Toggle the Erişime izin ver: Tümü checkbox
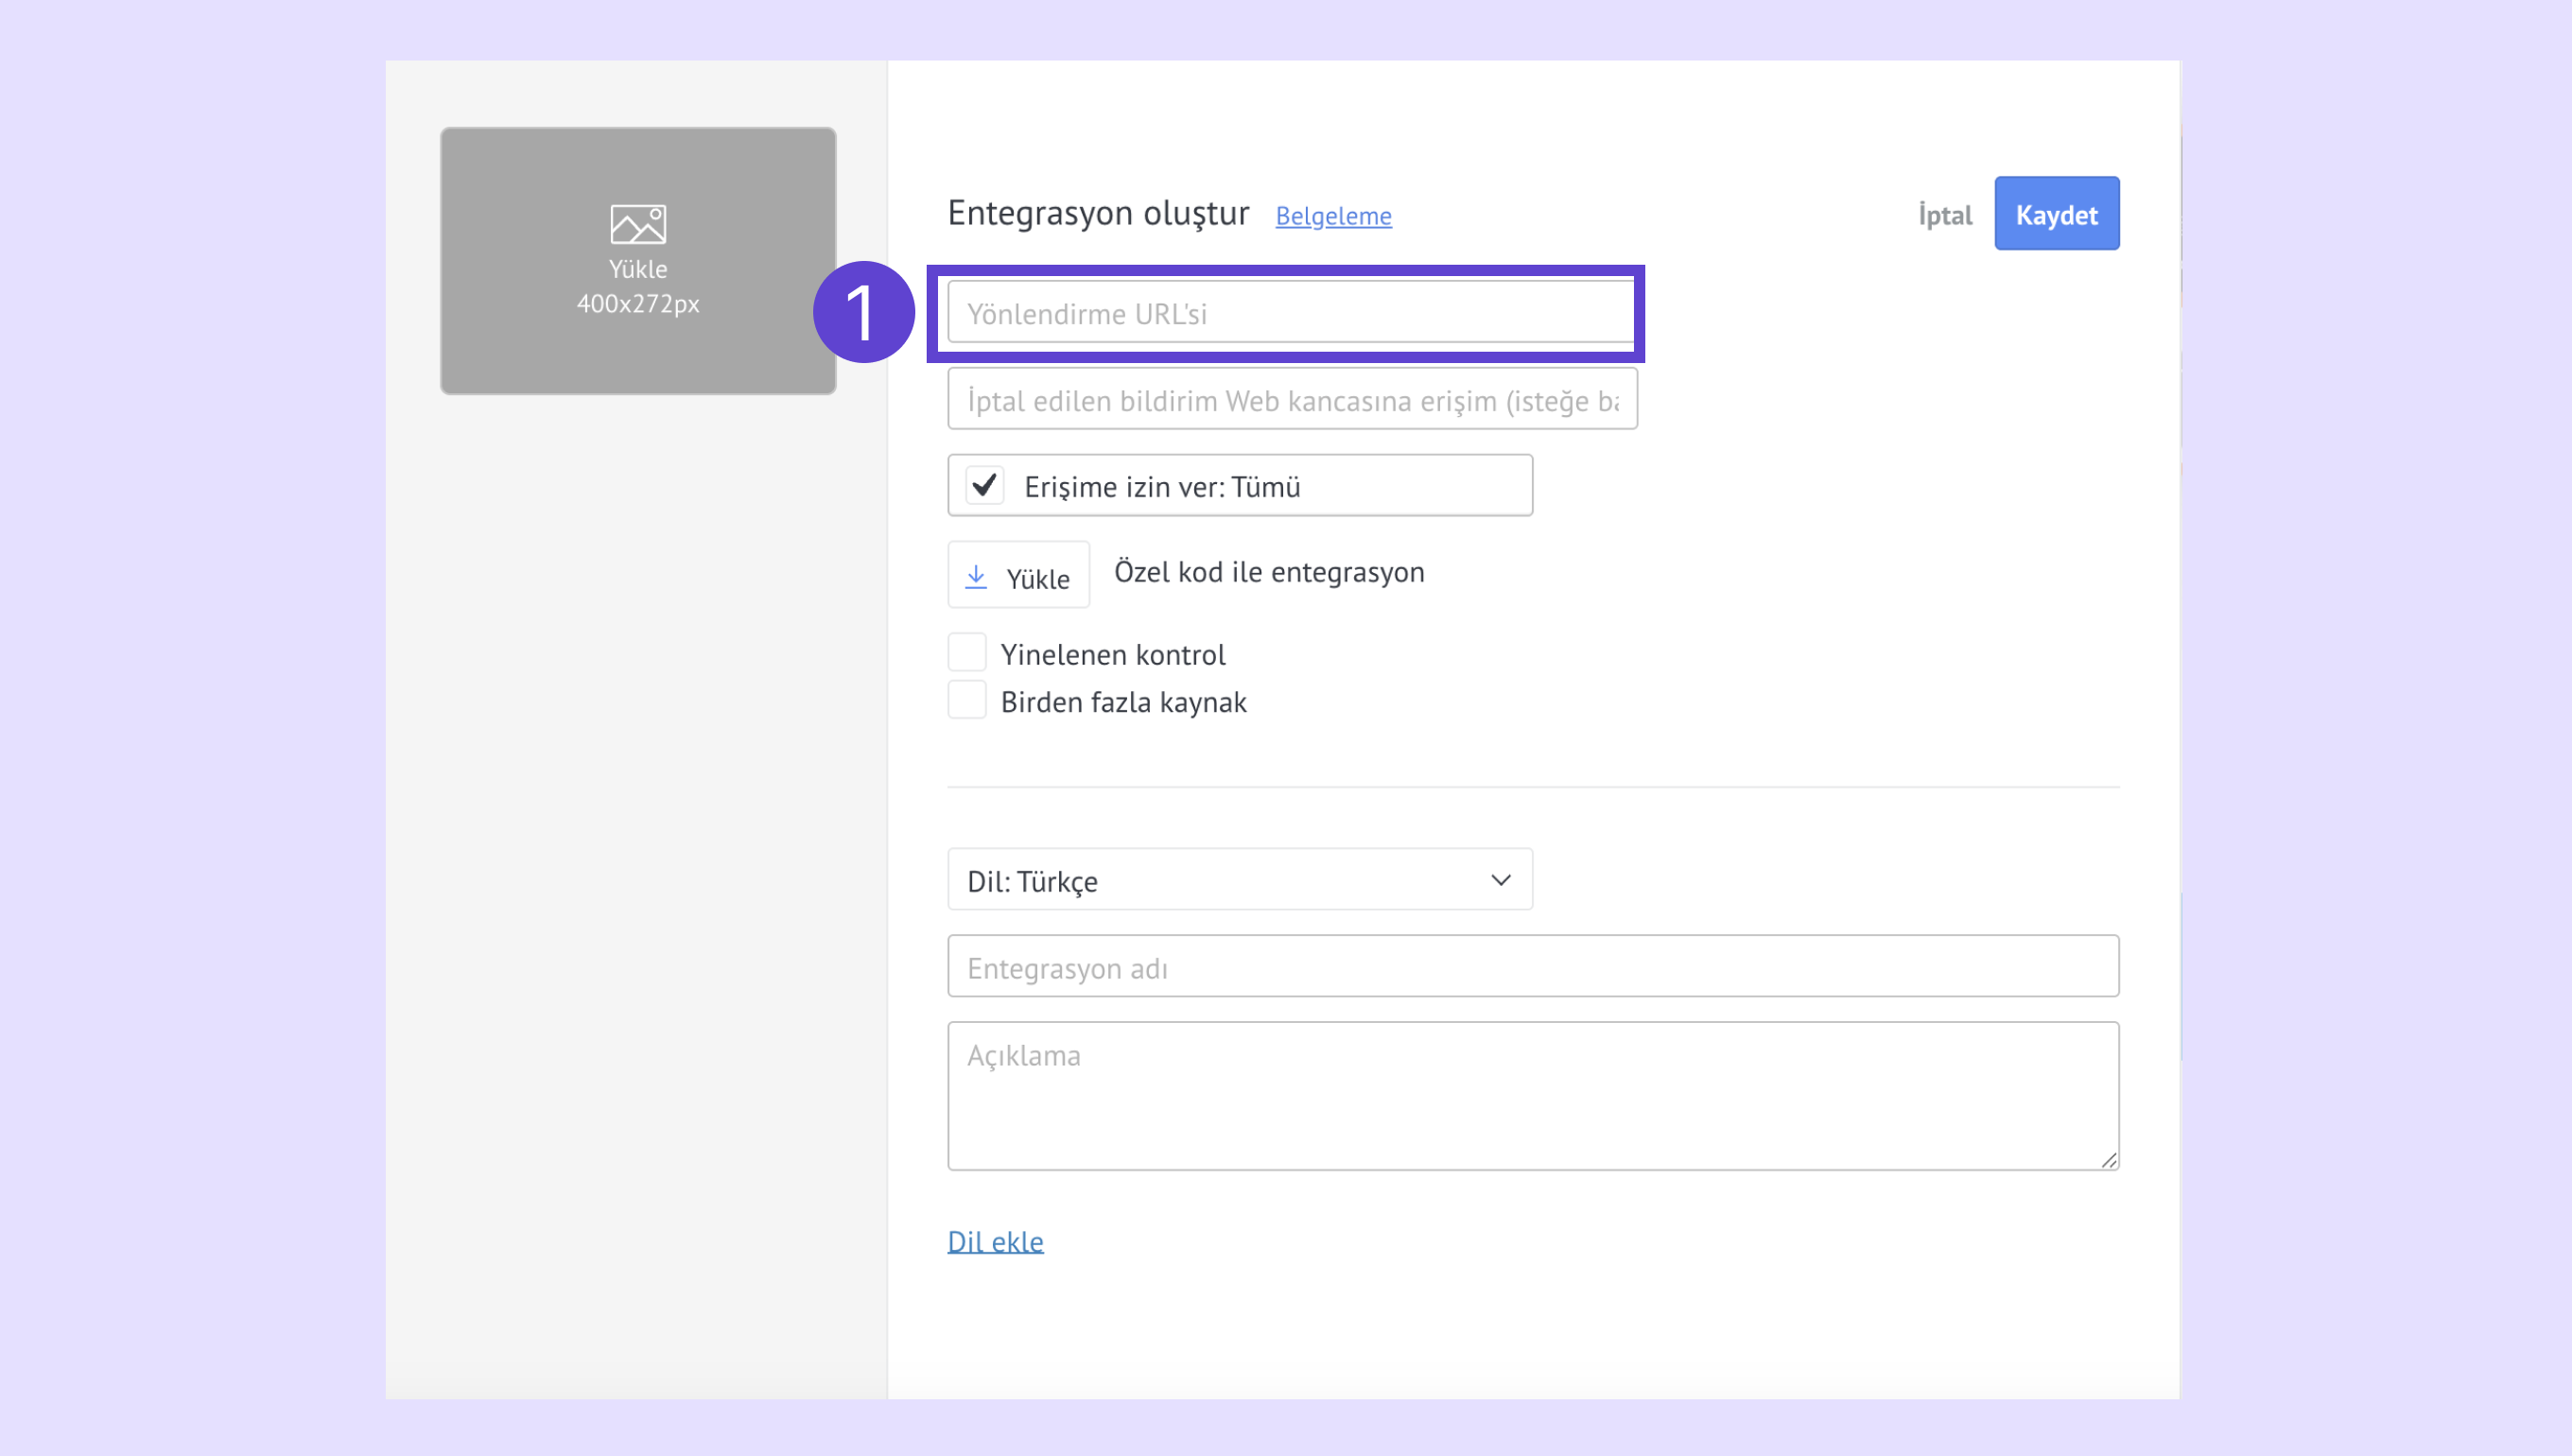This screenshot has width=2572, height=1456. (985, 486)
